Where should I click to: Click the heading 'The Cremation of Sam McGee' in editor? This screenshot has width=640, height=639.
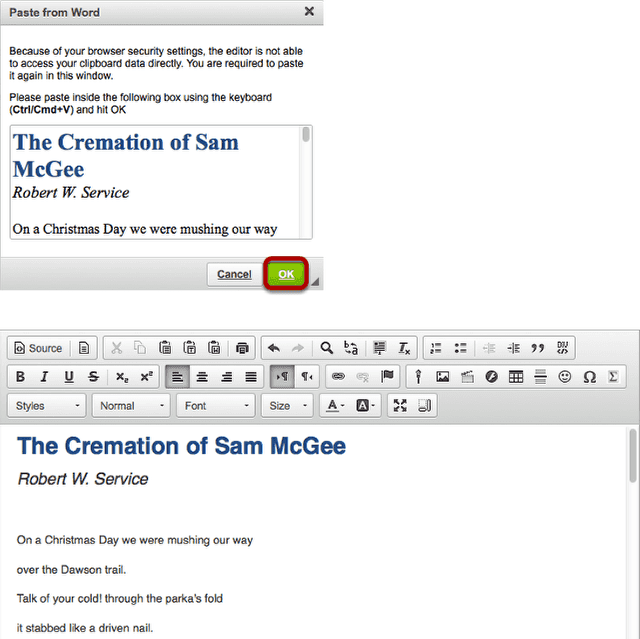181,446
